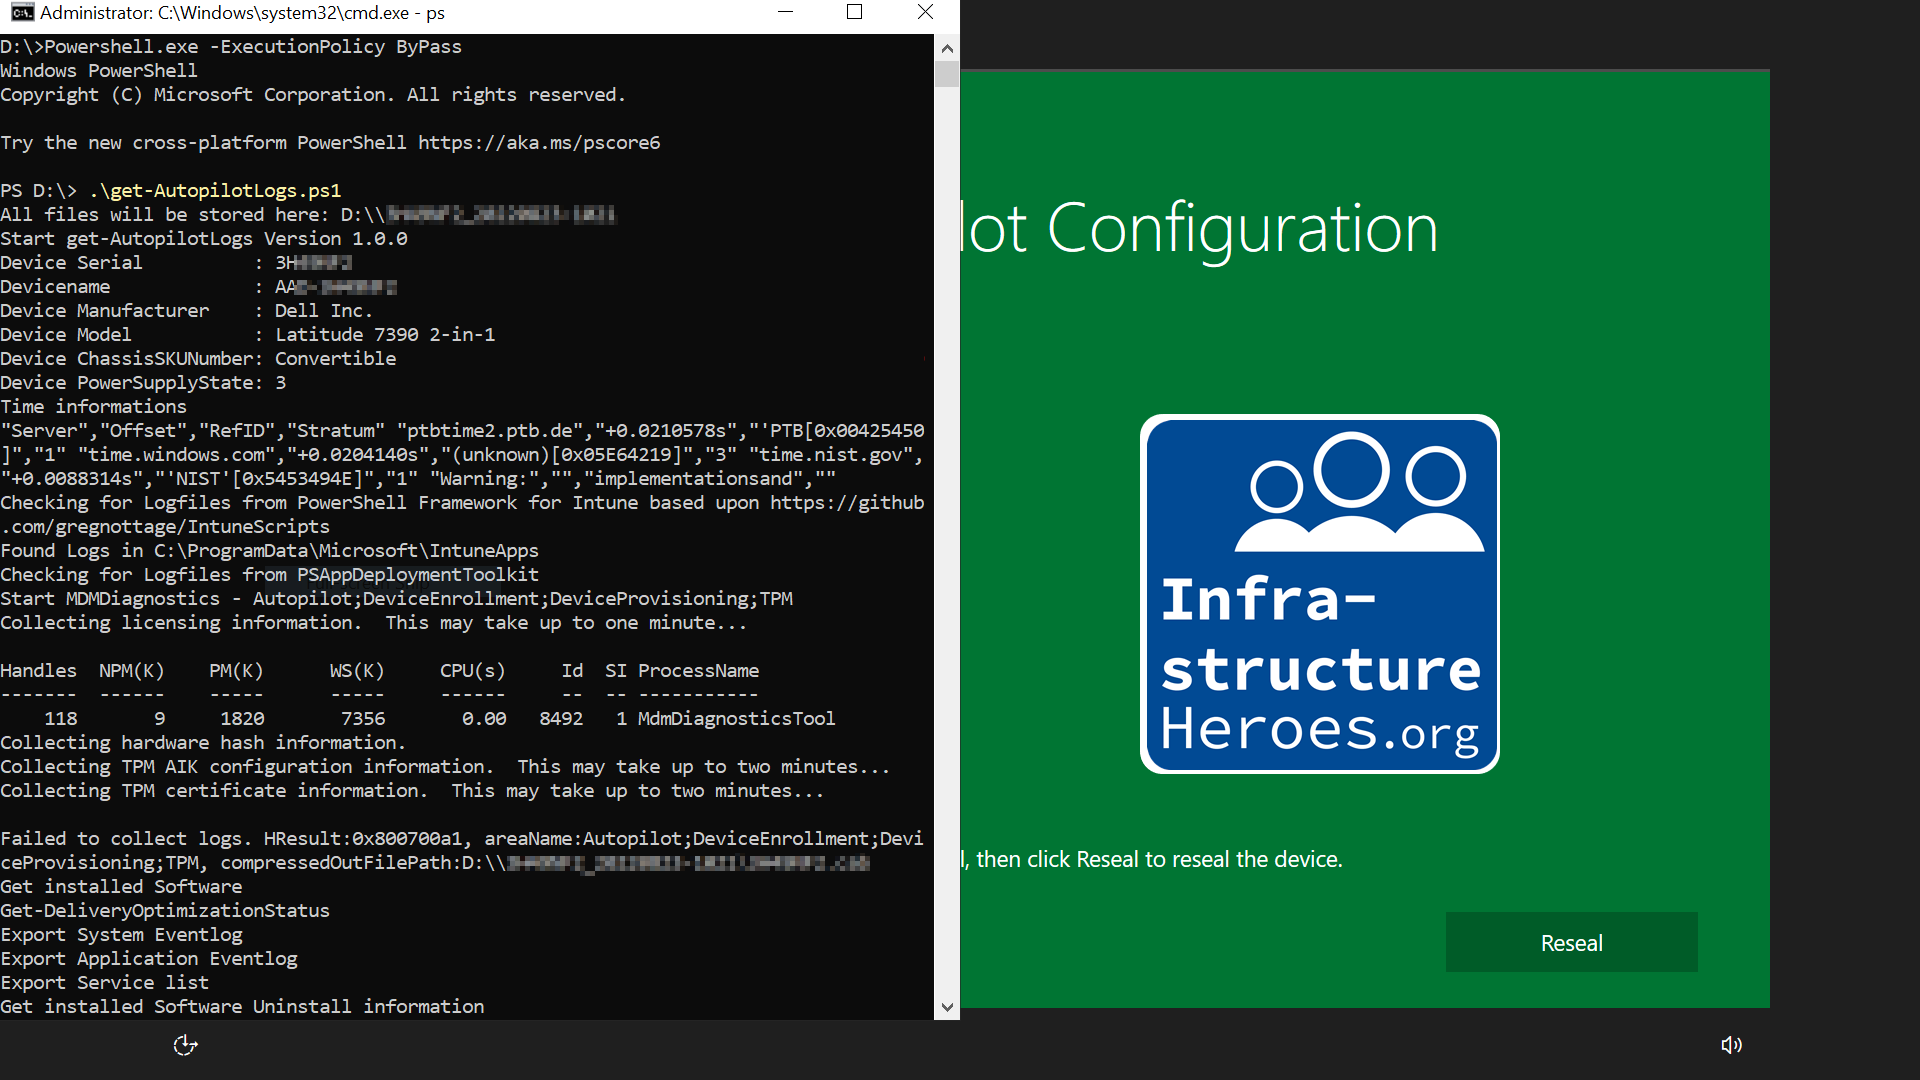Click 'Start get-AutopilotLogs Version 1.0.0' line

coord(204,238)
